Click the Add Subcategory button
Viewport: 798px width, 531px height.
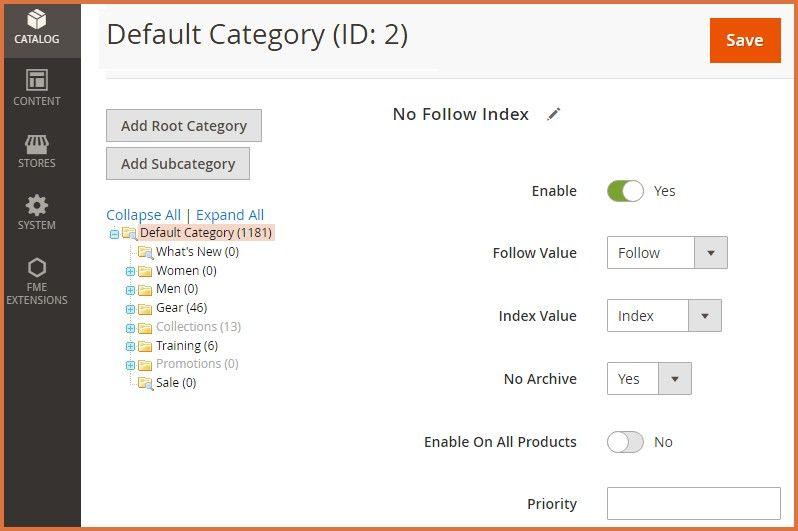pyautogui.click(x=178, y=164)
